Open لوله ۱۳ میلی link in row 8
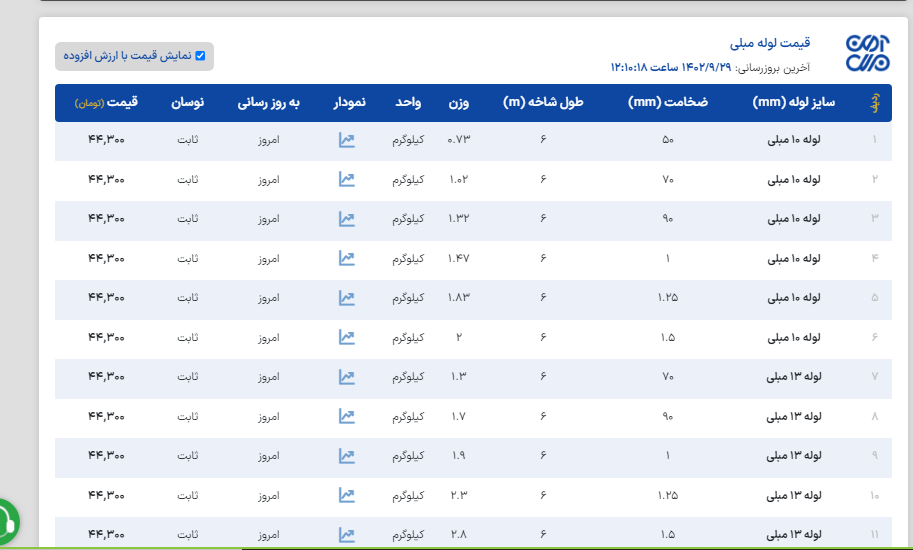 pos(794,416)
